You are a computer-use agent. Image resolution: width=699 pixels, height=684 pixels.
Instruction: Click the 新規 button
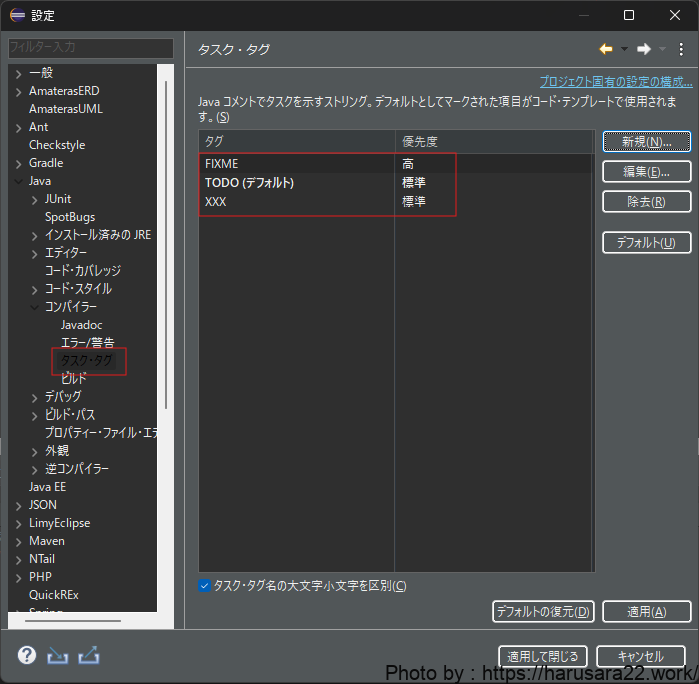[x=646, y=142]
